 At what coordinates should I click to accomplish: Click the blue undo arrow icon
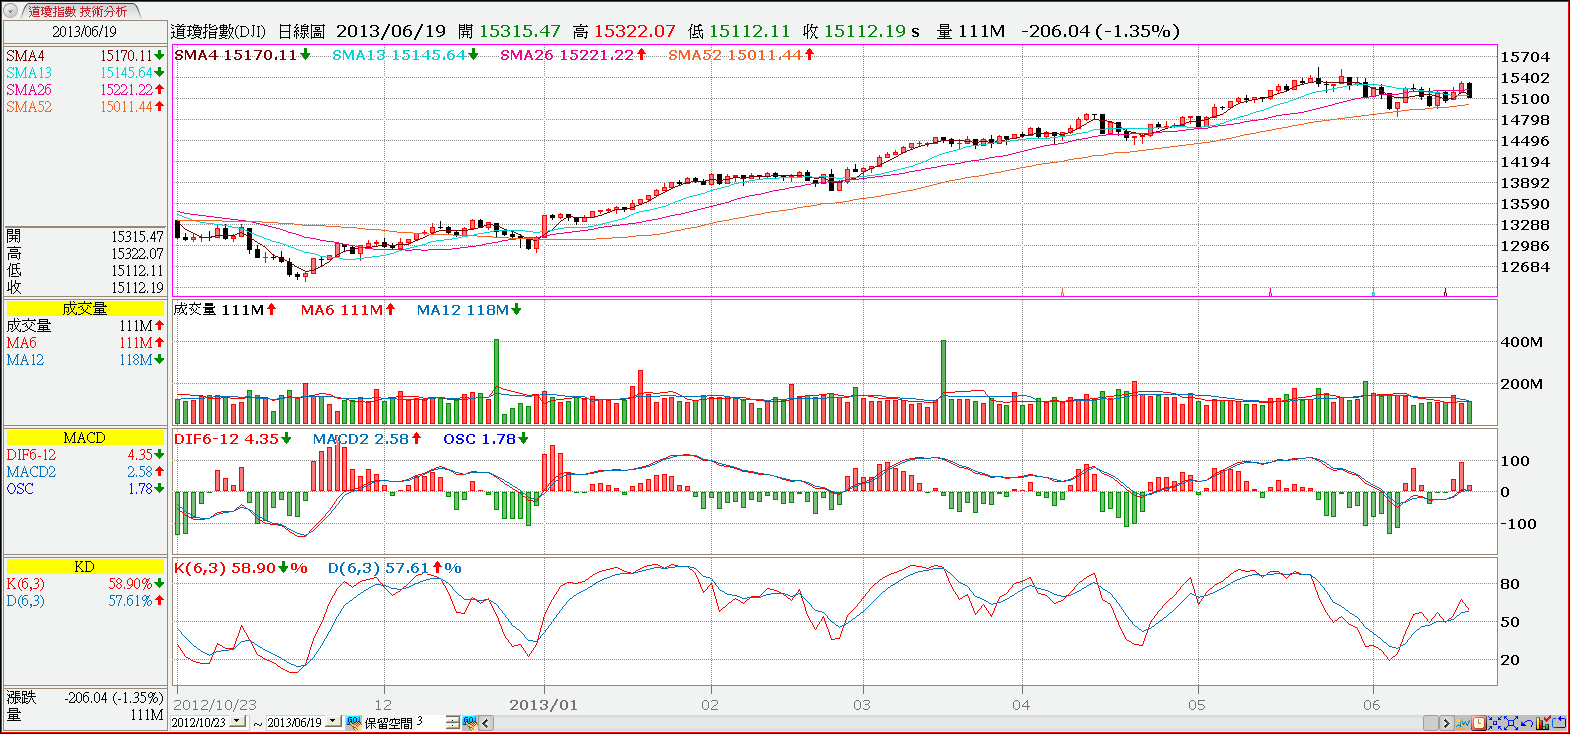[x=1527, y=722]
